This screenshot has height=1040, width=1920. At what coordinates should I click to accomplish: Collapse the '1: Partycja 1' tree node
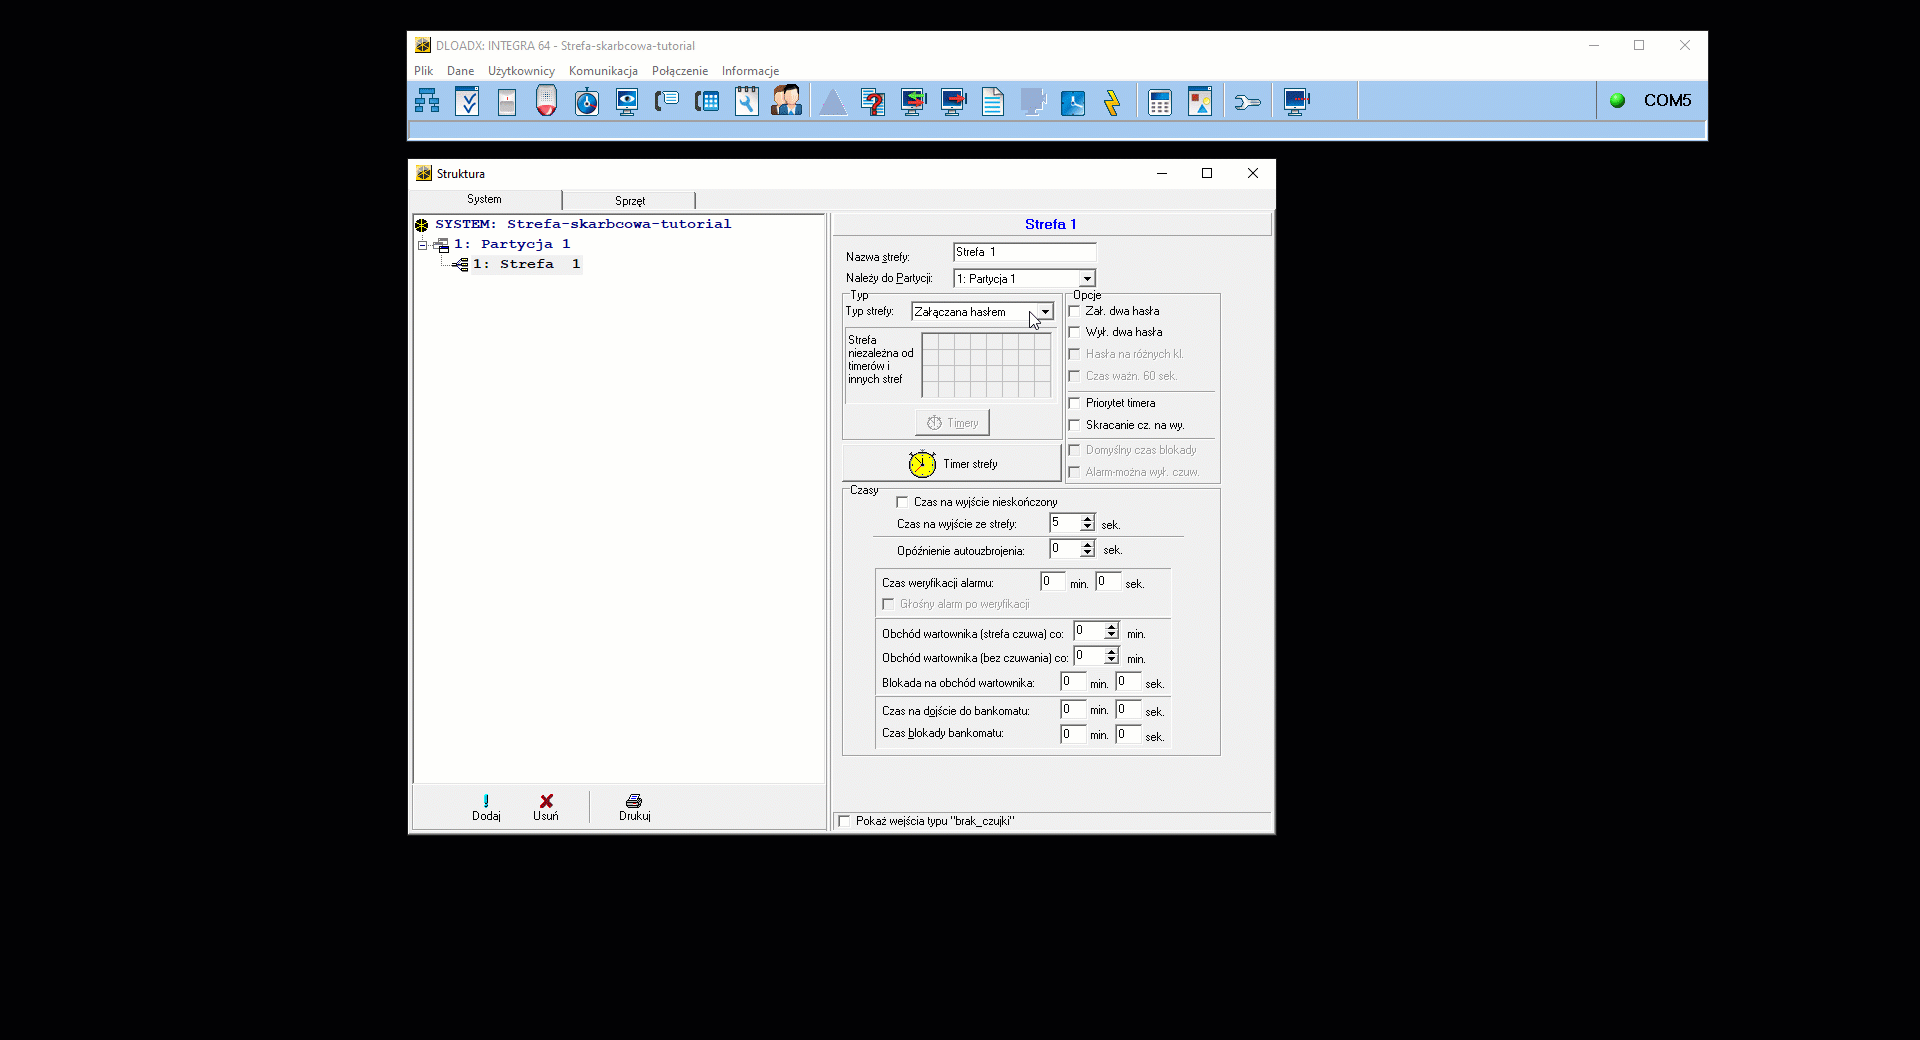422,245
